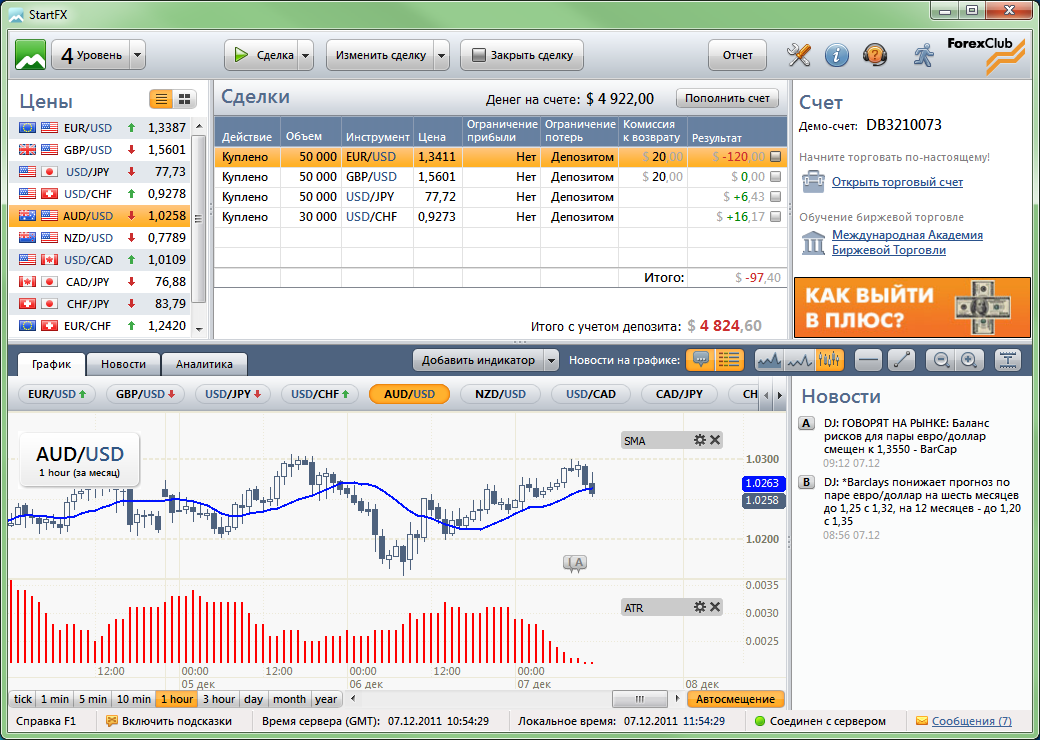
Task: Toggle news bubble markers on chart
Action: [701, 360]
